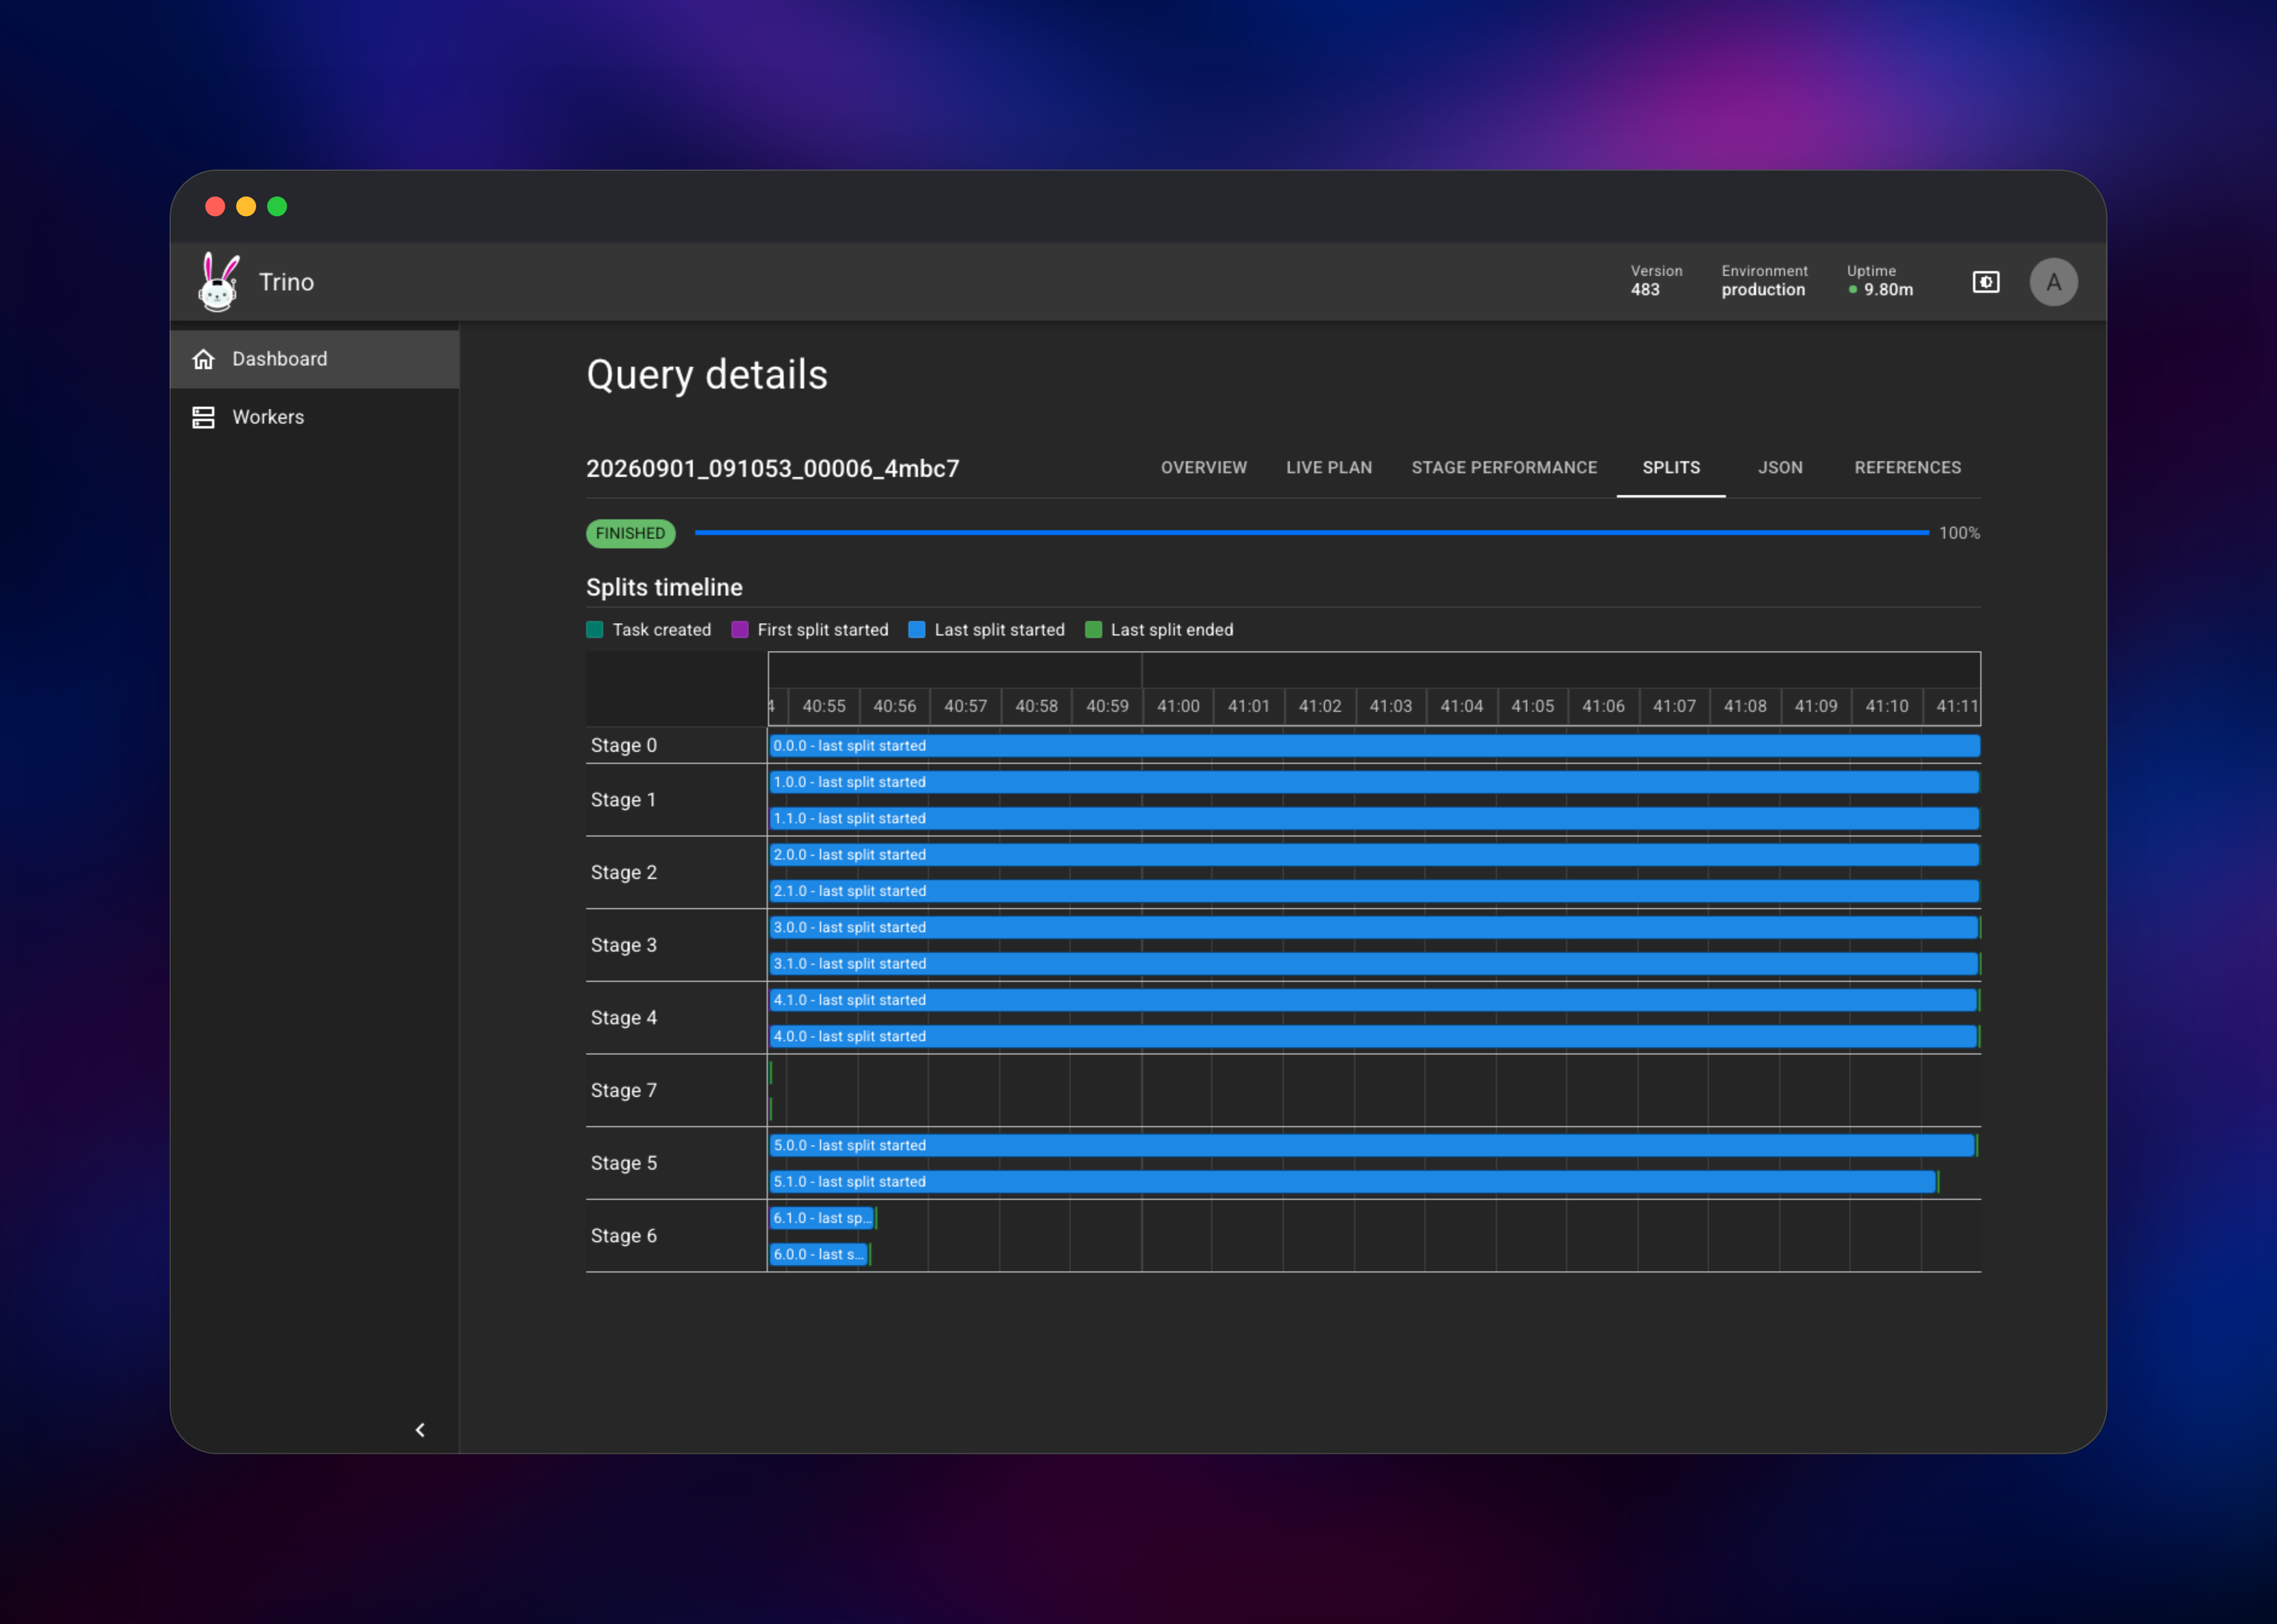Select the 0.0.0 task bar

pyautogui.click(x=1374, y=745)
